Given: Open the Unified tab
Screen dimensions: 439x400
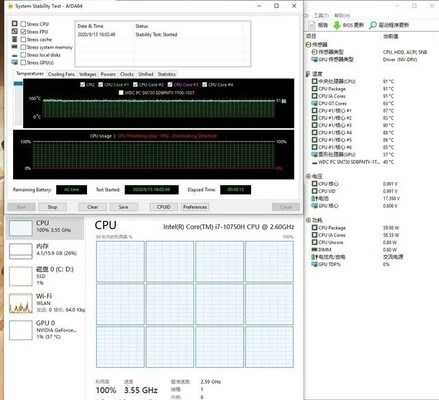Looking at the screenshot, I should click(x=146, y=74).
